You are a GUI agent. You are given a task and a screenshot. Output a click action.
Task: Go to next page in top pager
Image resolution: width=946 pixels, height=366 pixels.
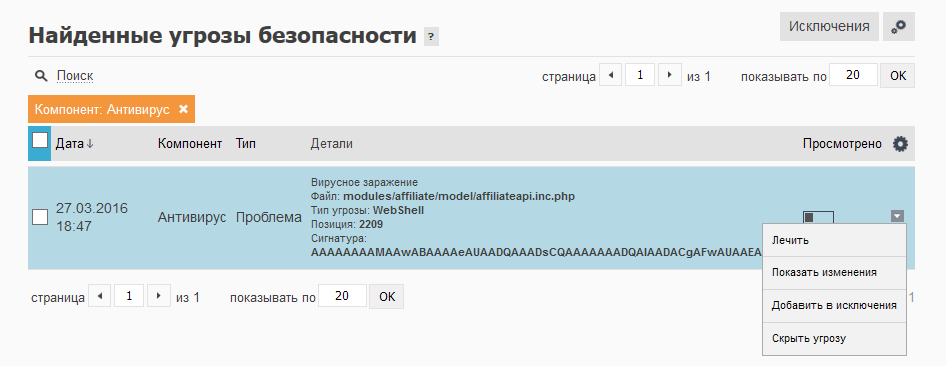coord(670,75)
